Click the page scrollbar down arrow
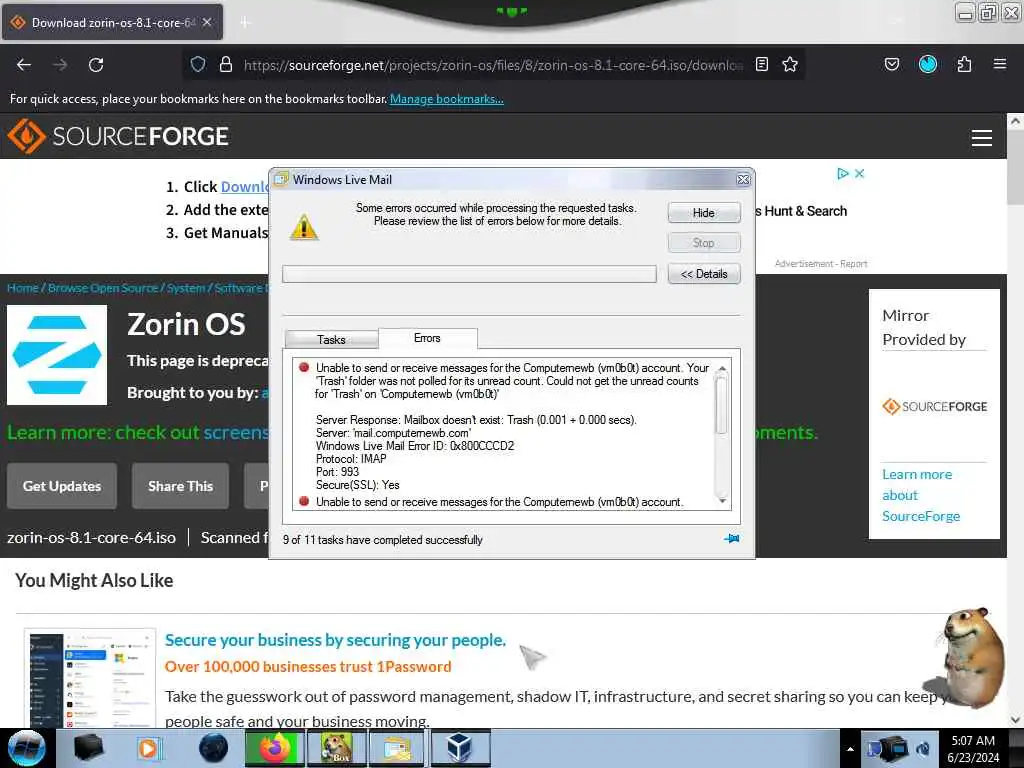This screenshot has height=768, width=1024. pyautogui.click(x=1015, y=720)
